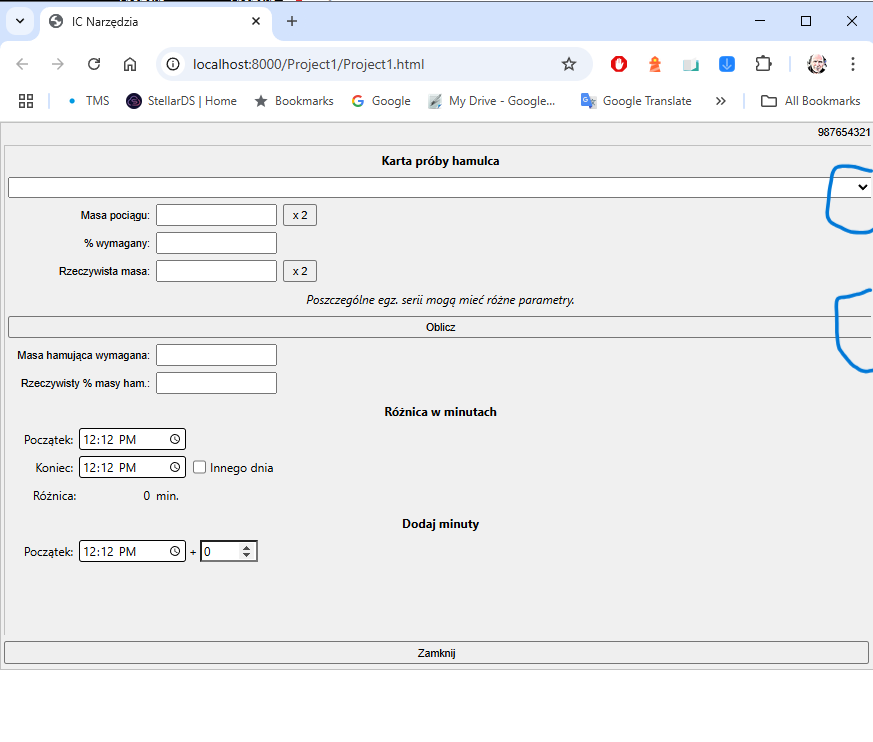Screen dimensions: 873x742
Task: Select the IC Narzędzia tab
Action: (x=156, y=22)
